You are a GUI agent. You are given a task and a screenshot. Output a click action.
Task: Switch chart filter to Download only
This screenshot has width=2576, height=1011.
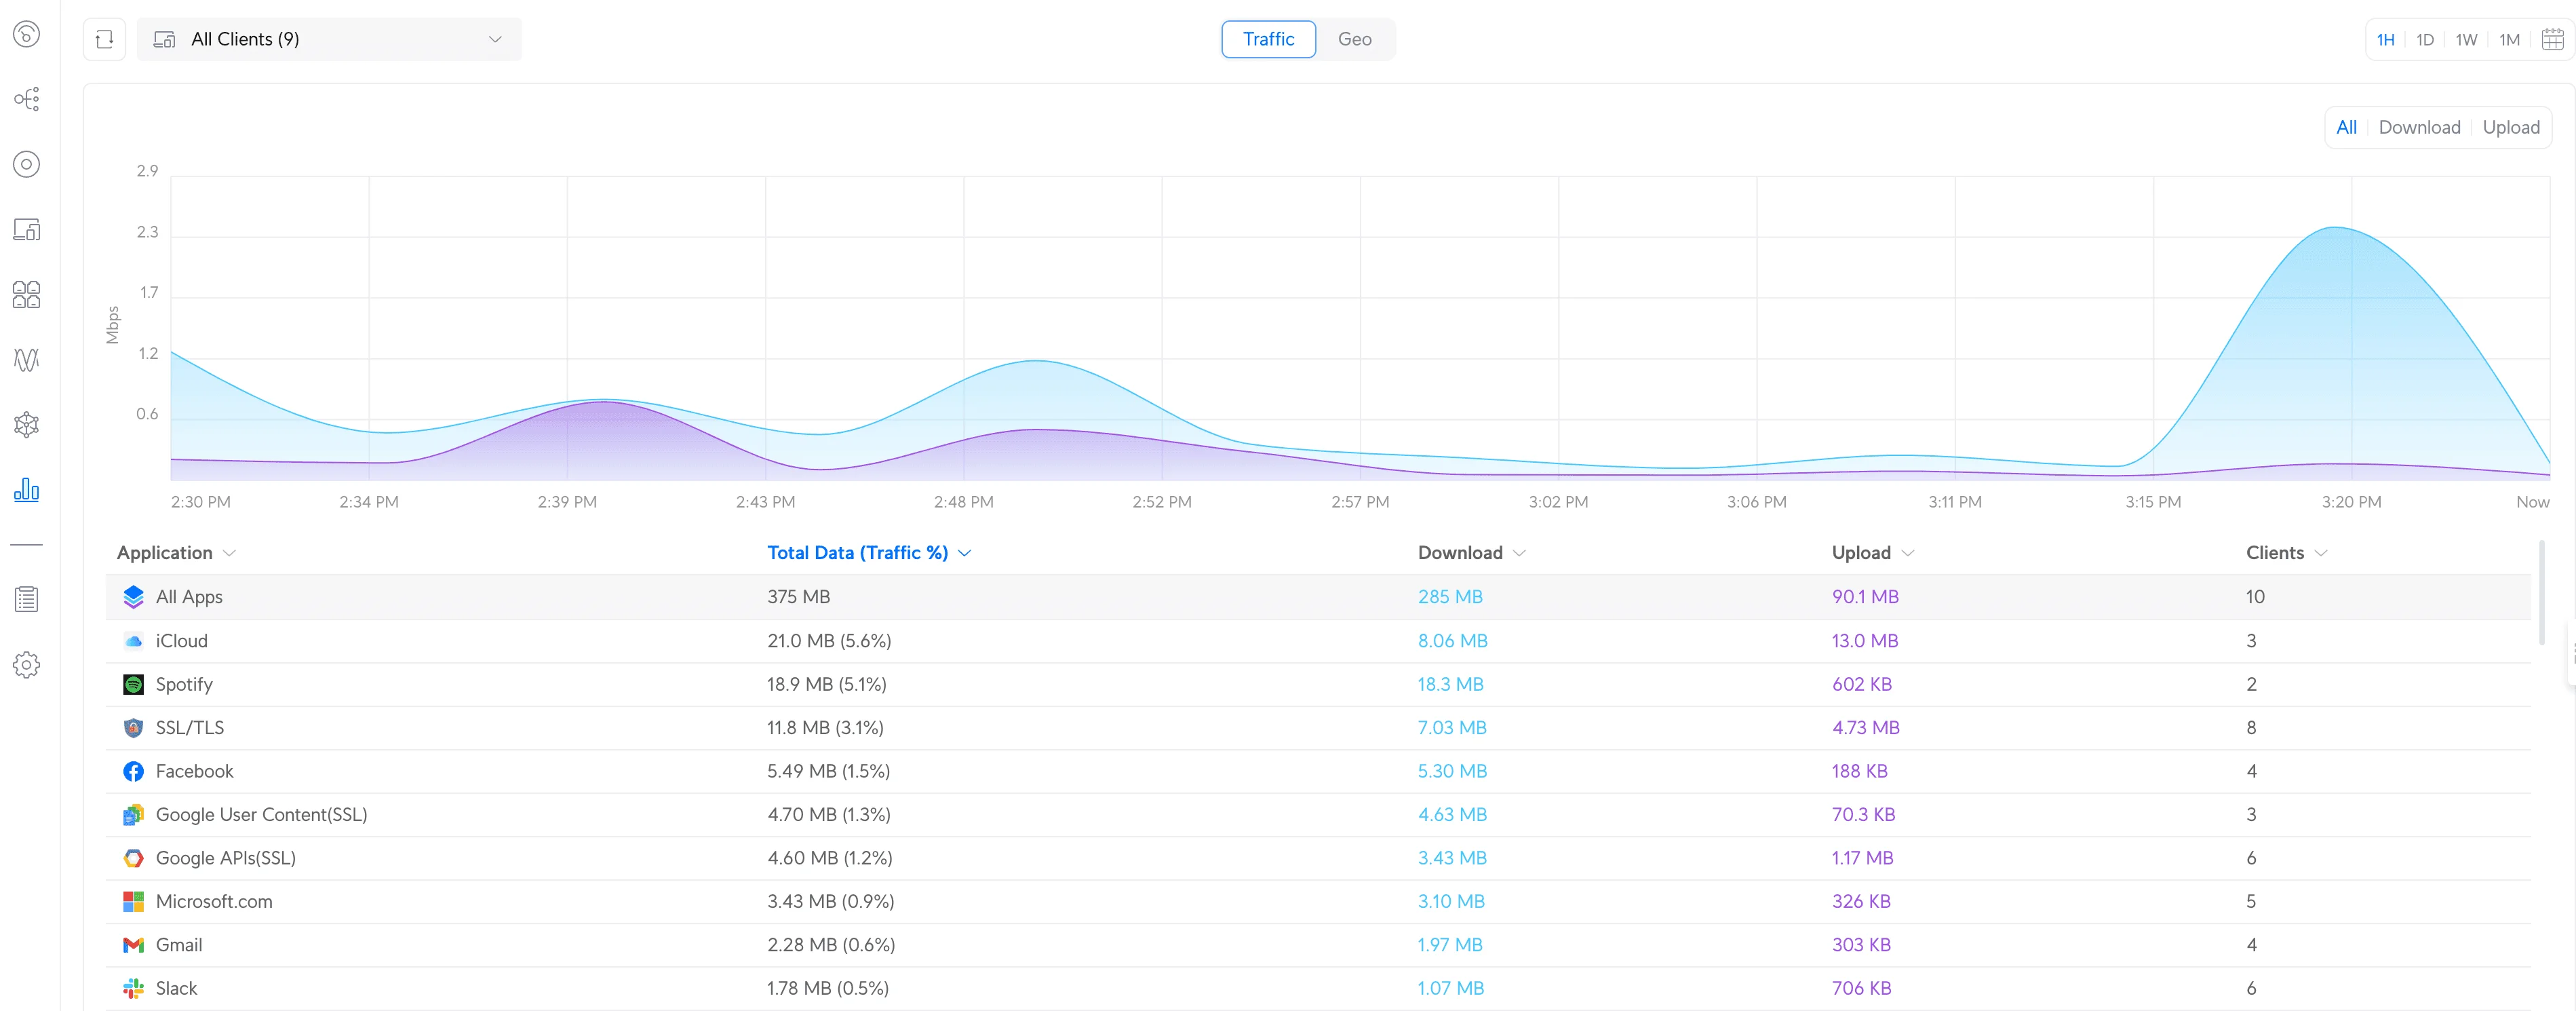click(x=2419, y=127)
